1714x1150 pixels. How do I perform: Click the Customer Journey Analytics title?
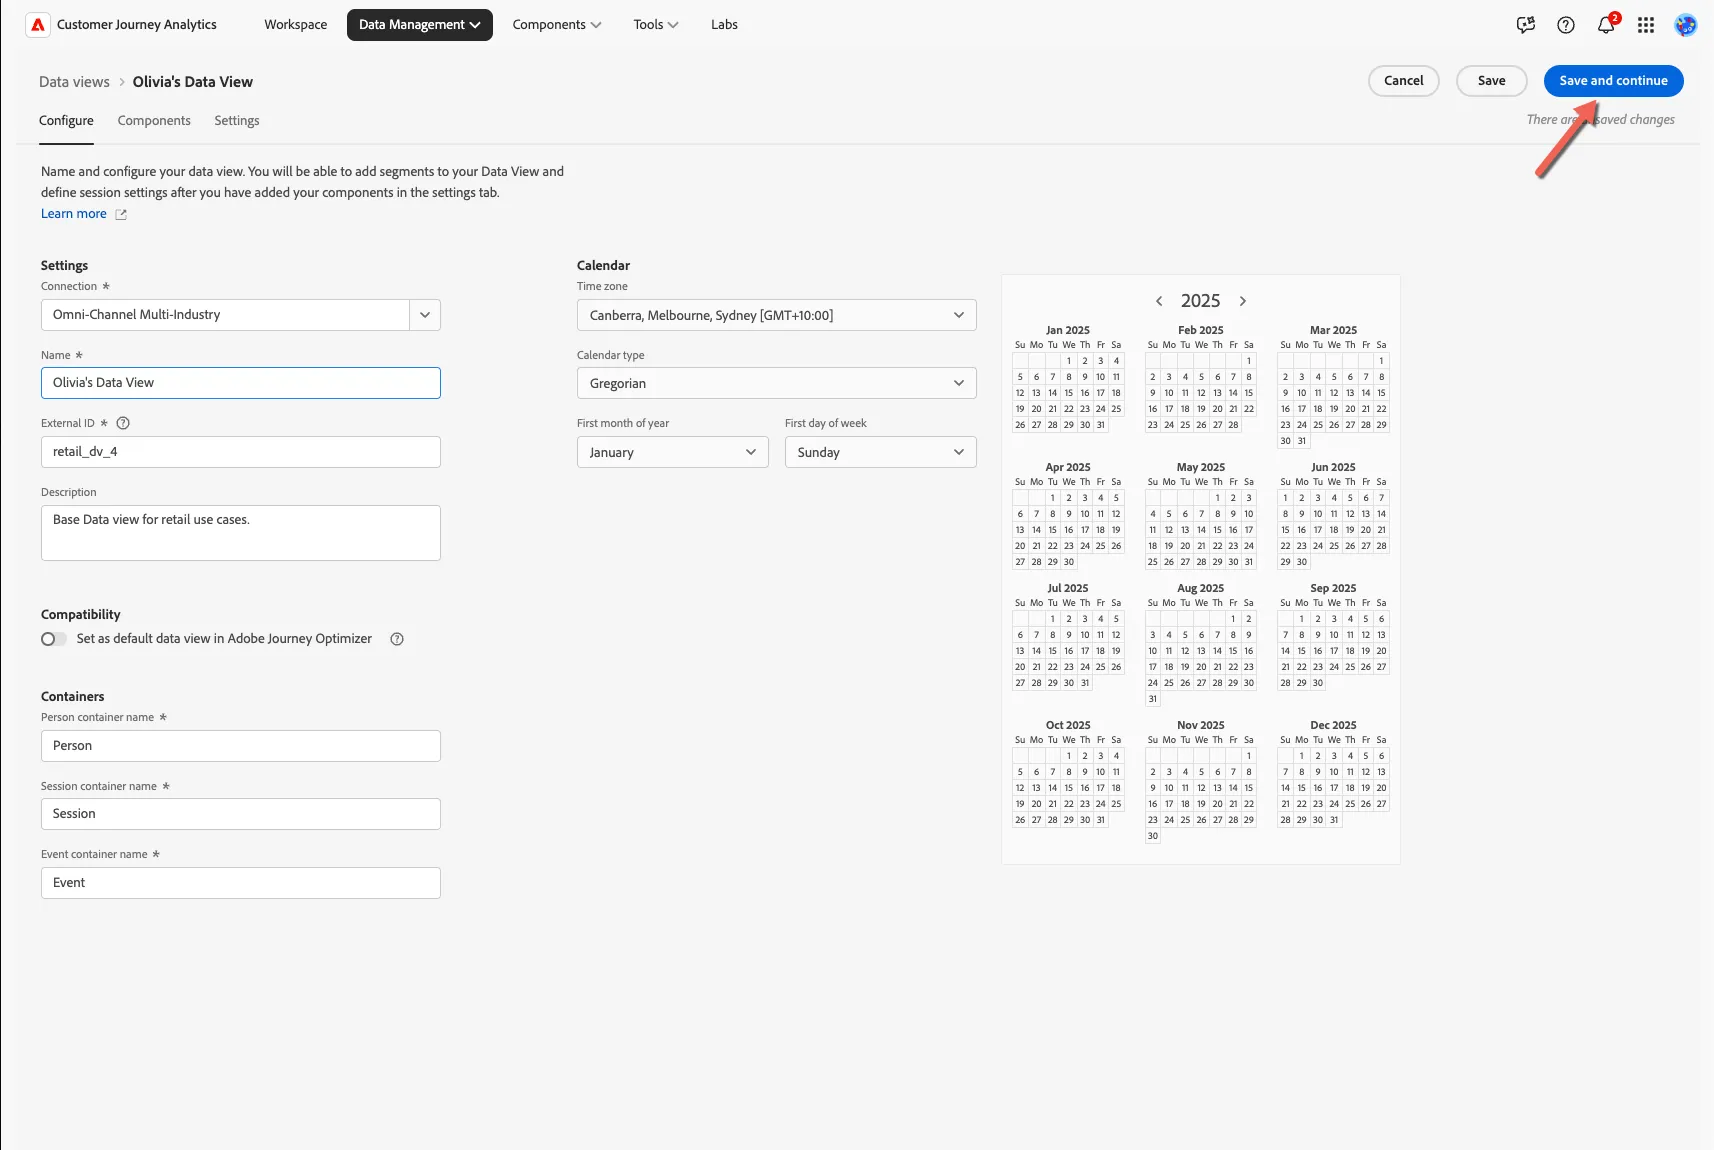click(137, 25)
